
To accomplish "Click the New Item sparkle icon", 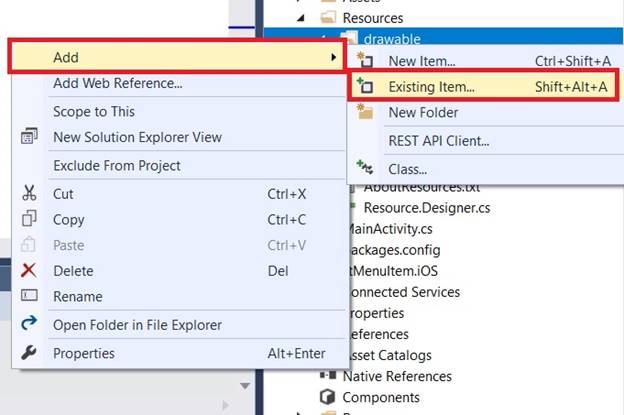I will (x=365, y=60).
